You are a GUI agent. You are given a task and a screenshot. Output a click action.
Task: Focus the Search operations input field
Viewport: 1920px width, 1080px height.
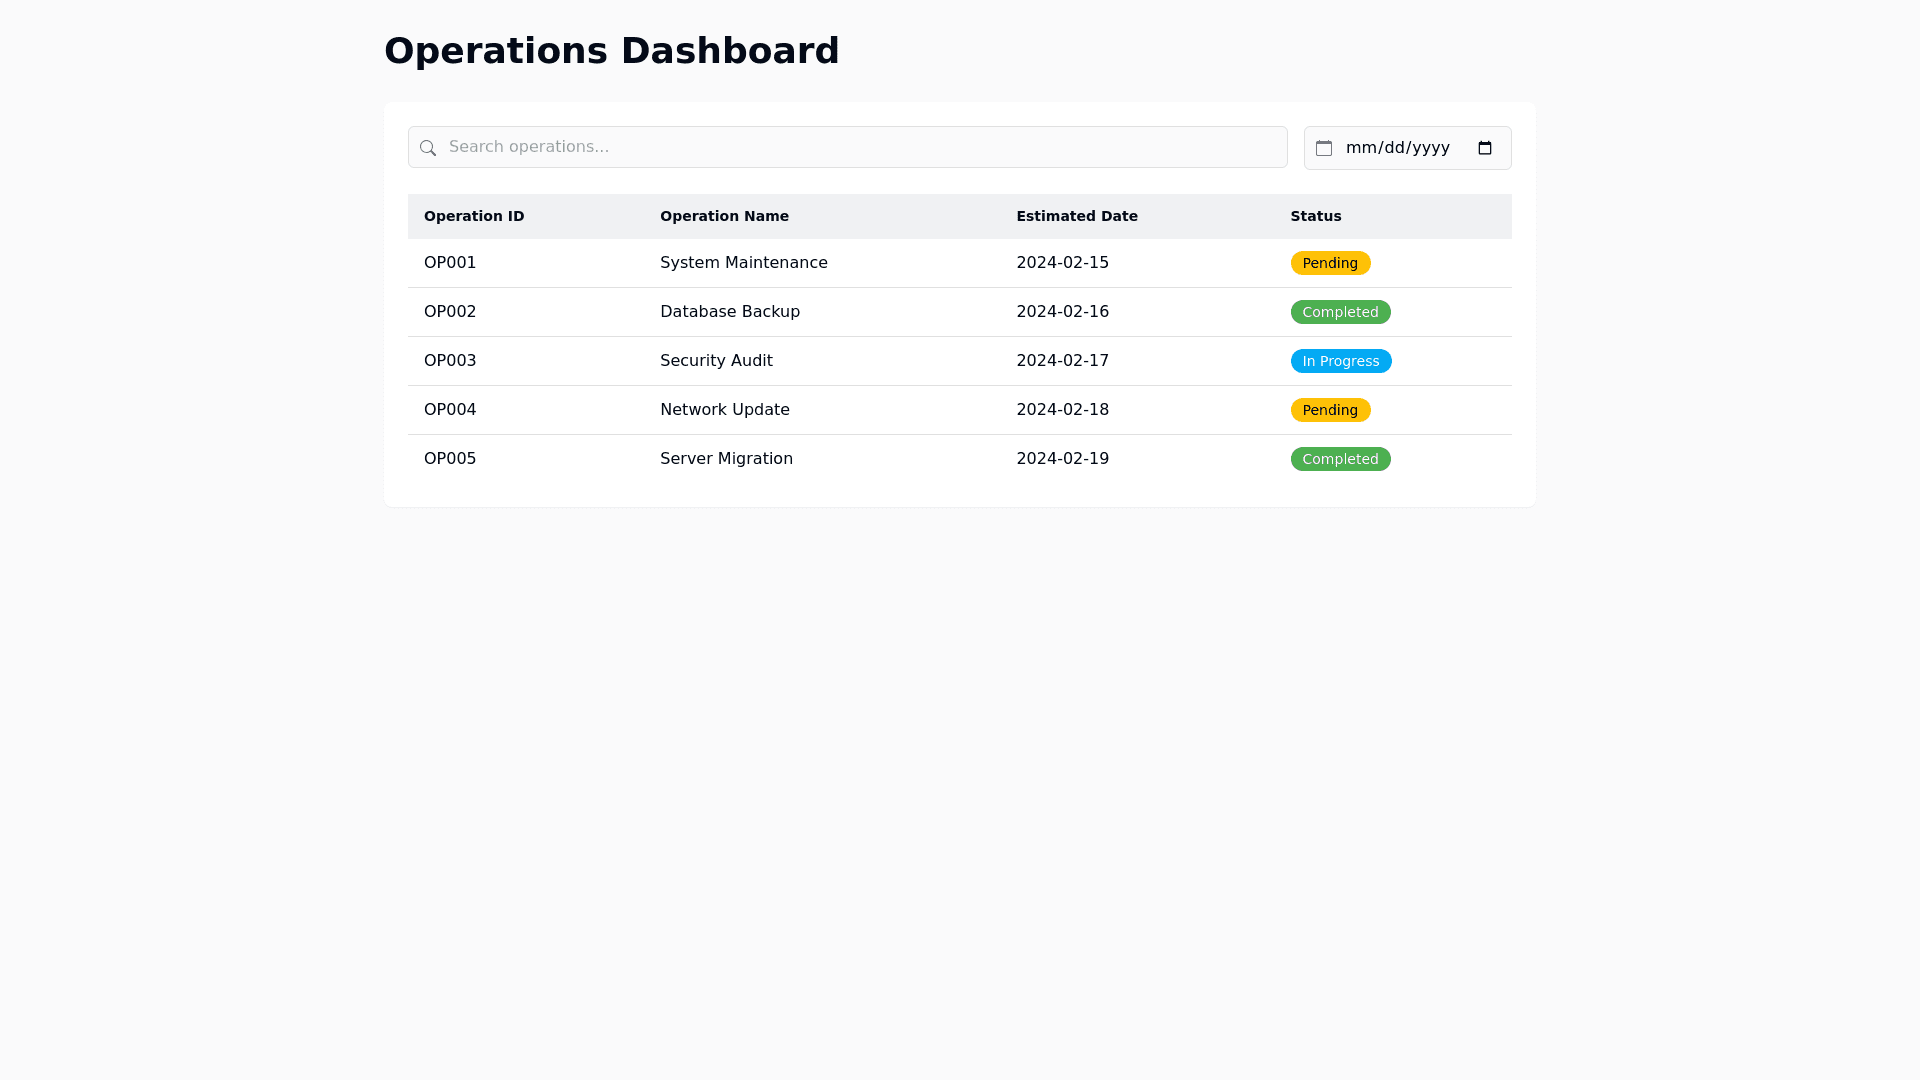click(860, 147)
